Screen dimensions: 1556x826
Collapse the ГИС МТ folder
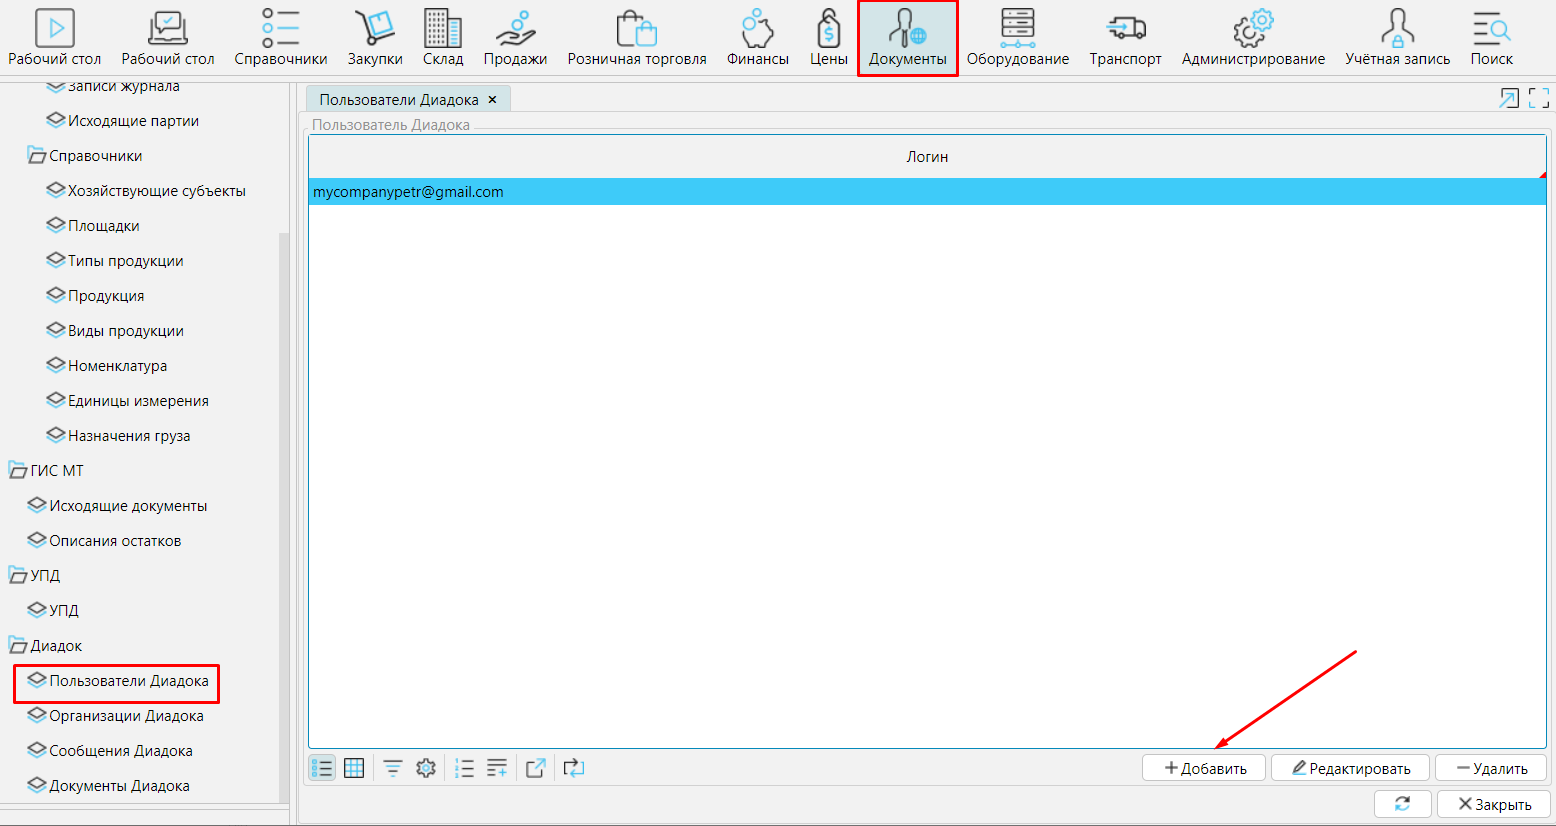tap(18, 471)
